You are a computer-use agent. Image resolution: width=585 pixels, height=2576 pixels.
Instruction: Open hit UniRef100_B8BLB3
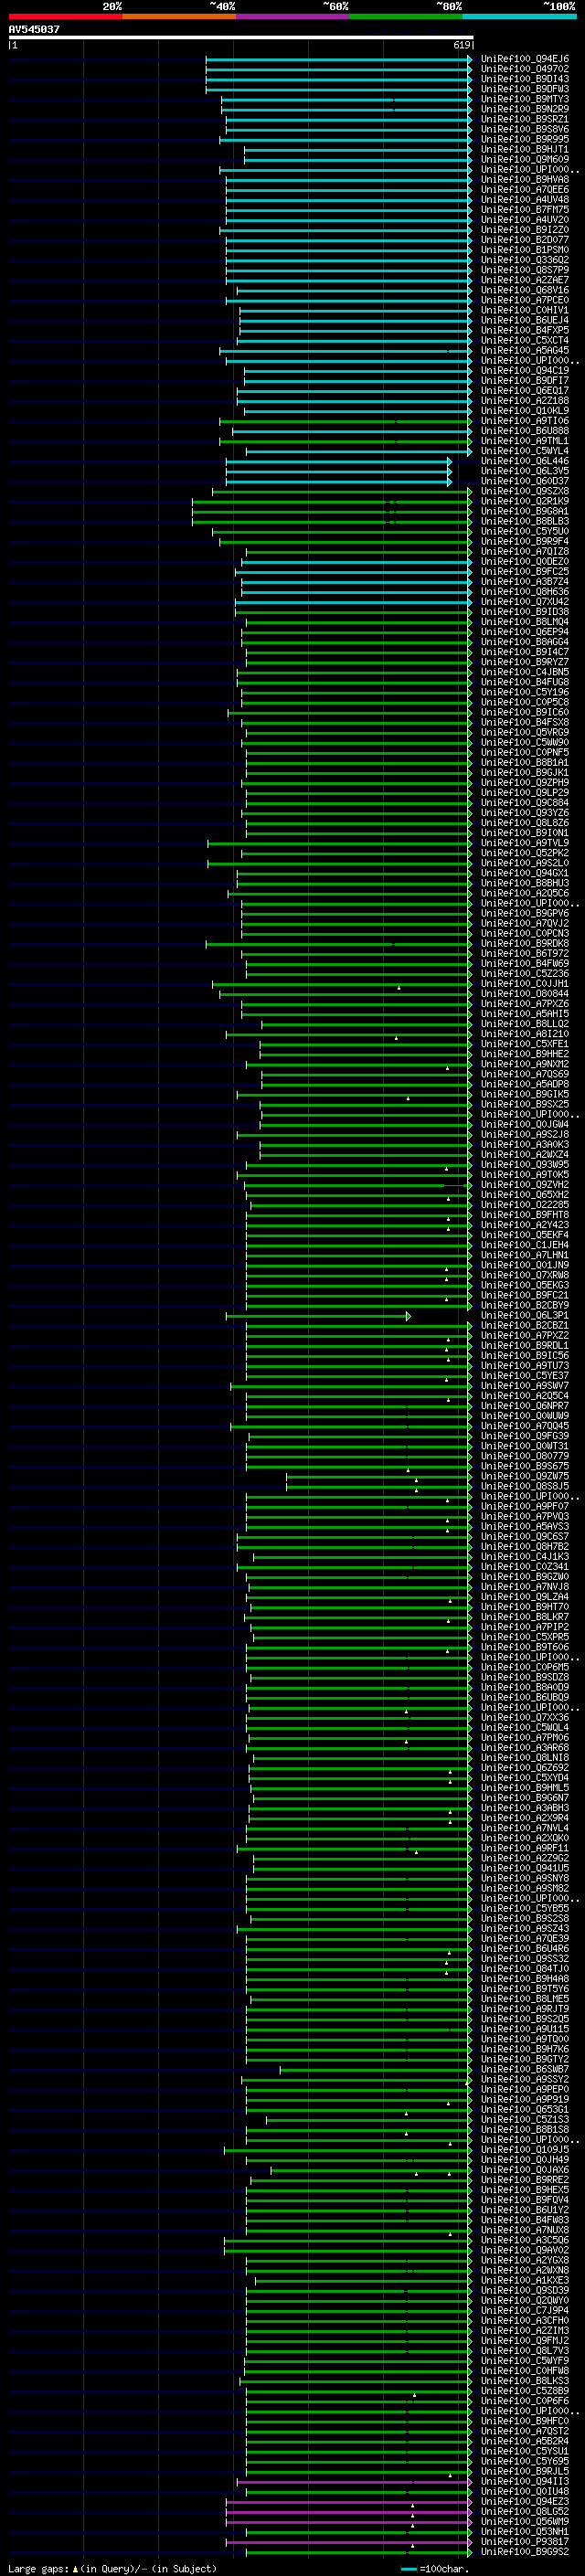[524, 521]
